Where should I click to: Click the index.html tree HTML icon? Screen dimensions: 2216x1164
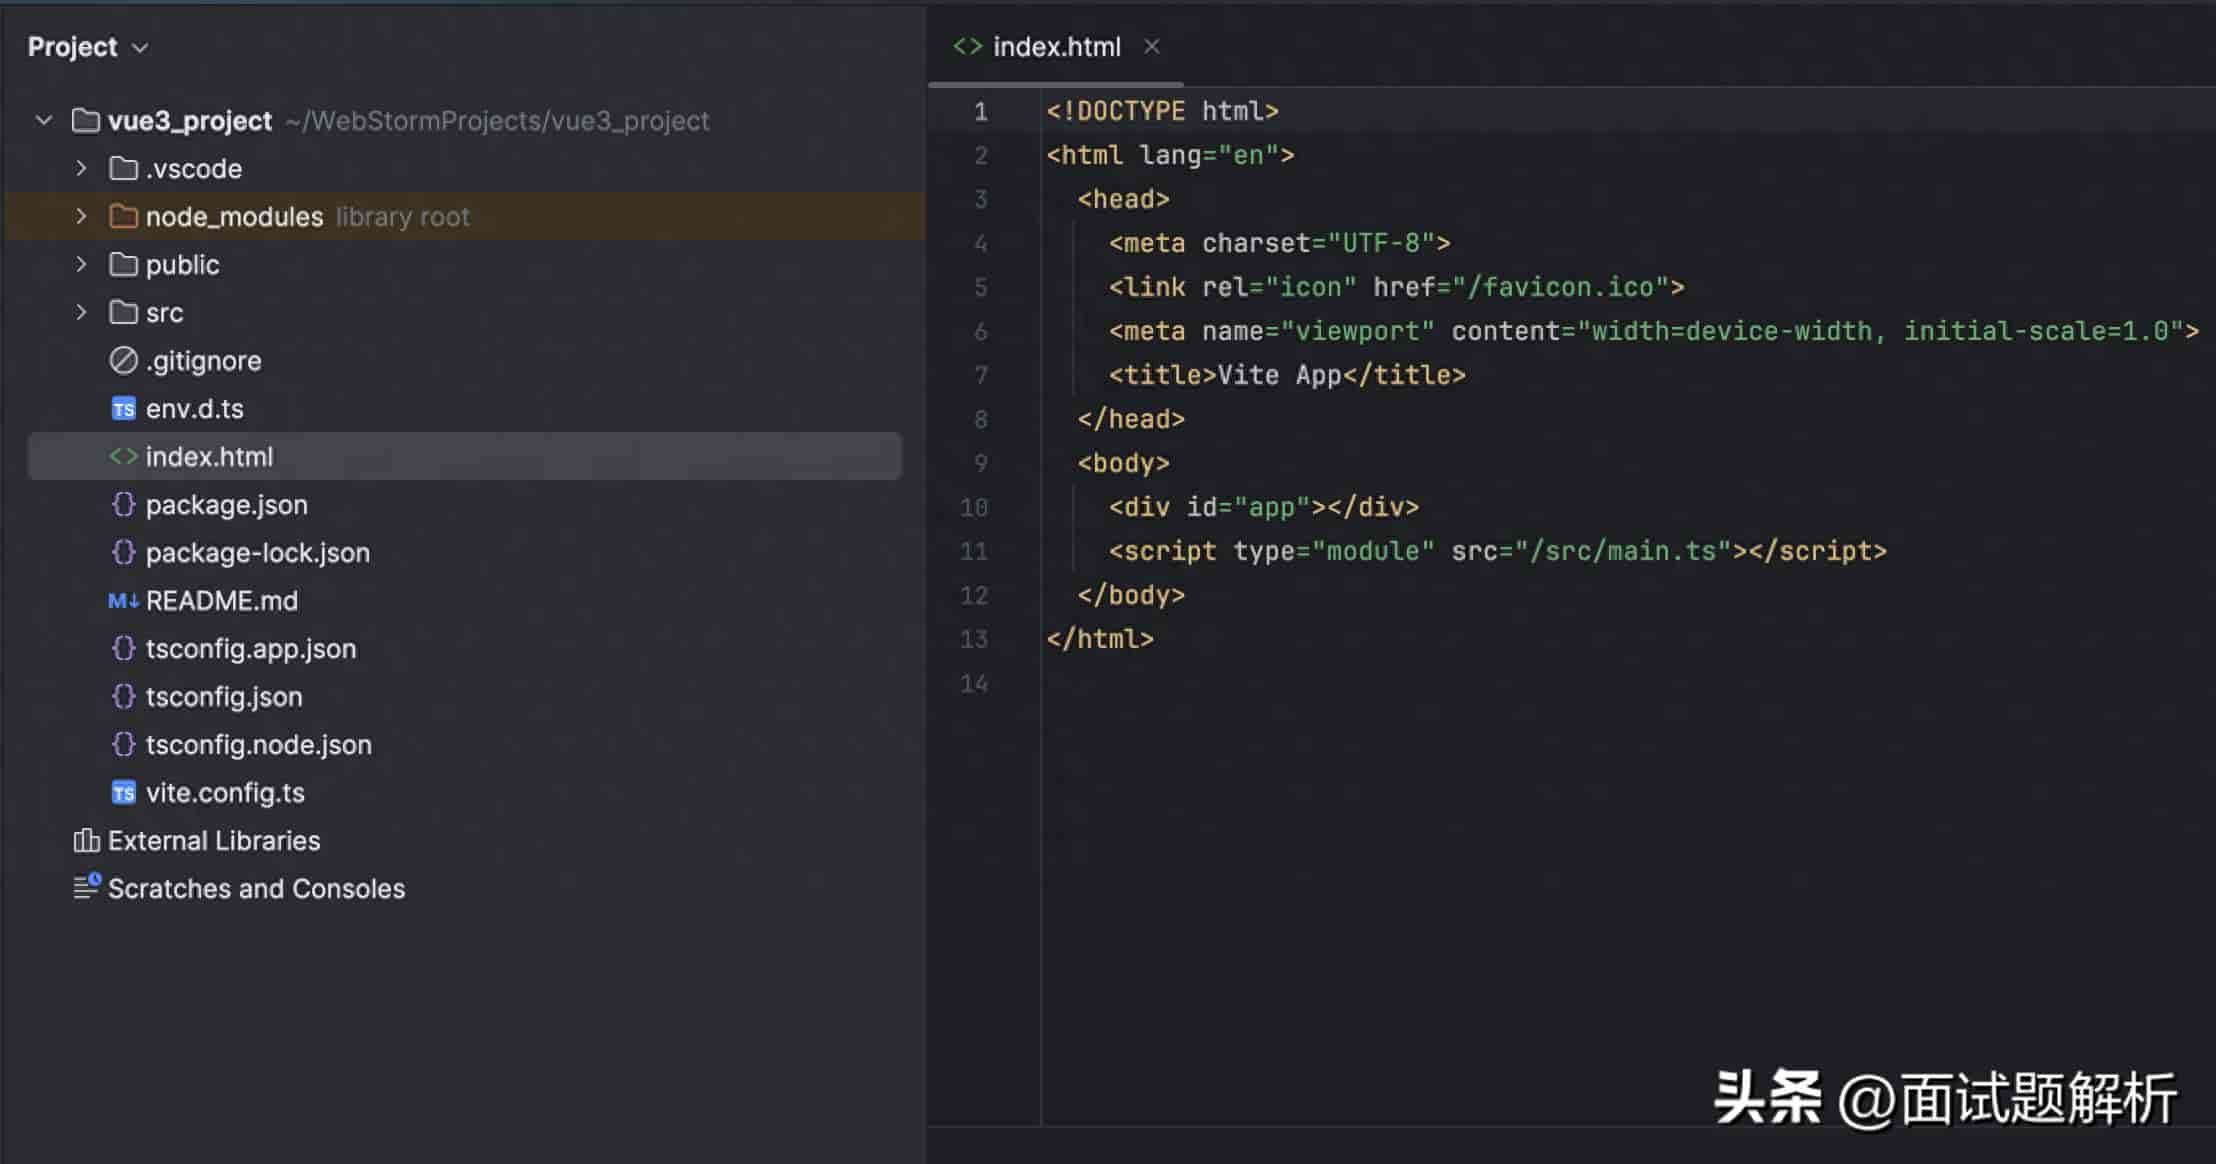(x=124, y=457)
